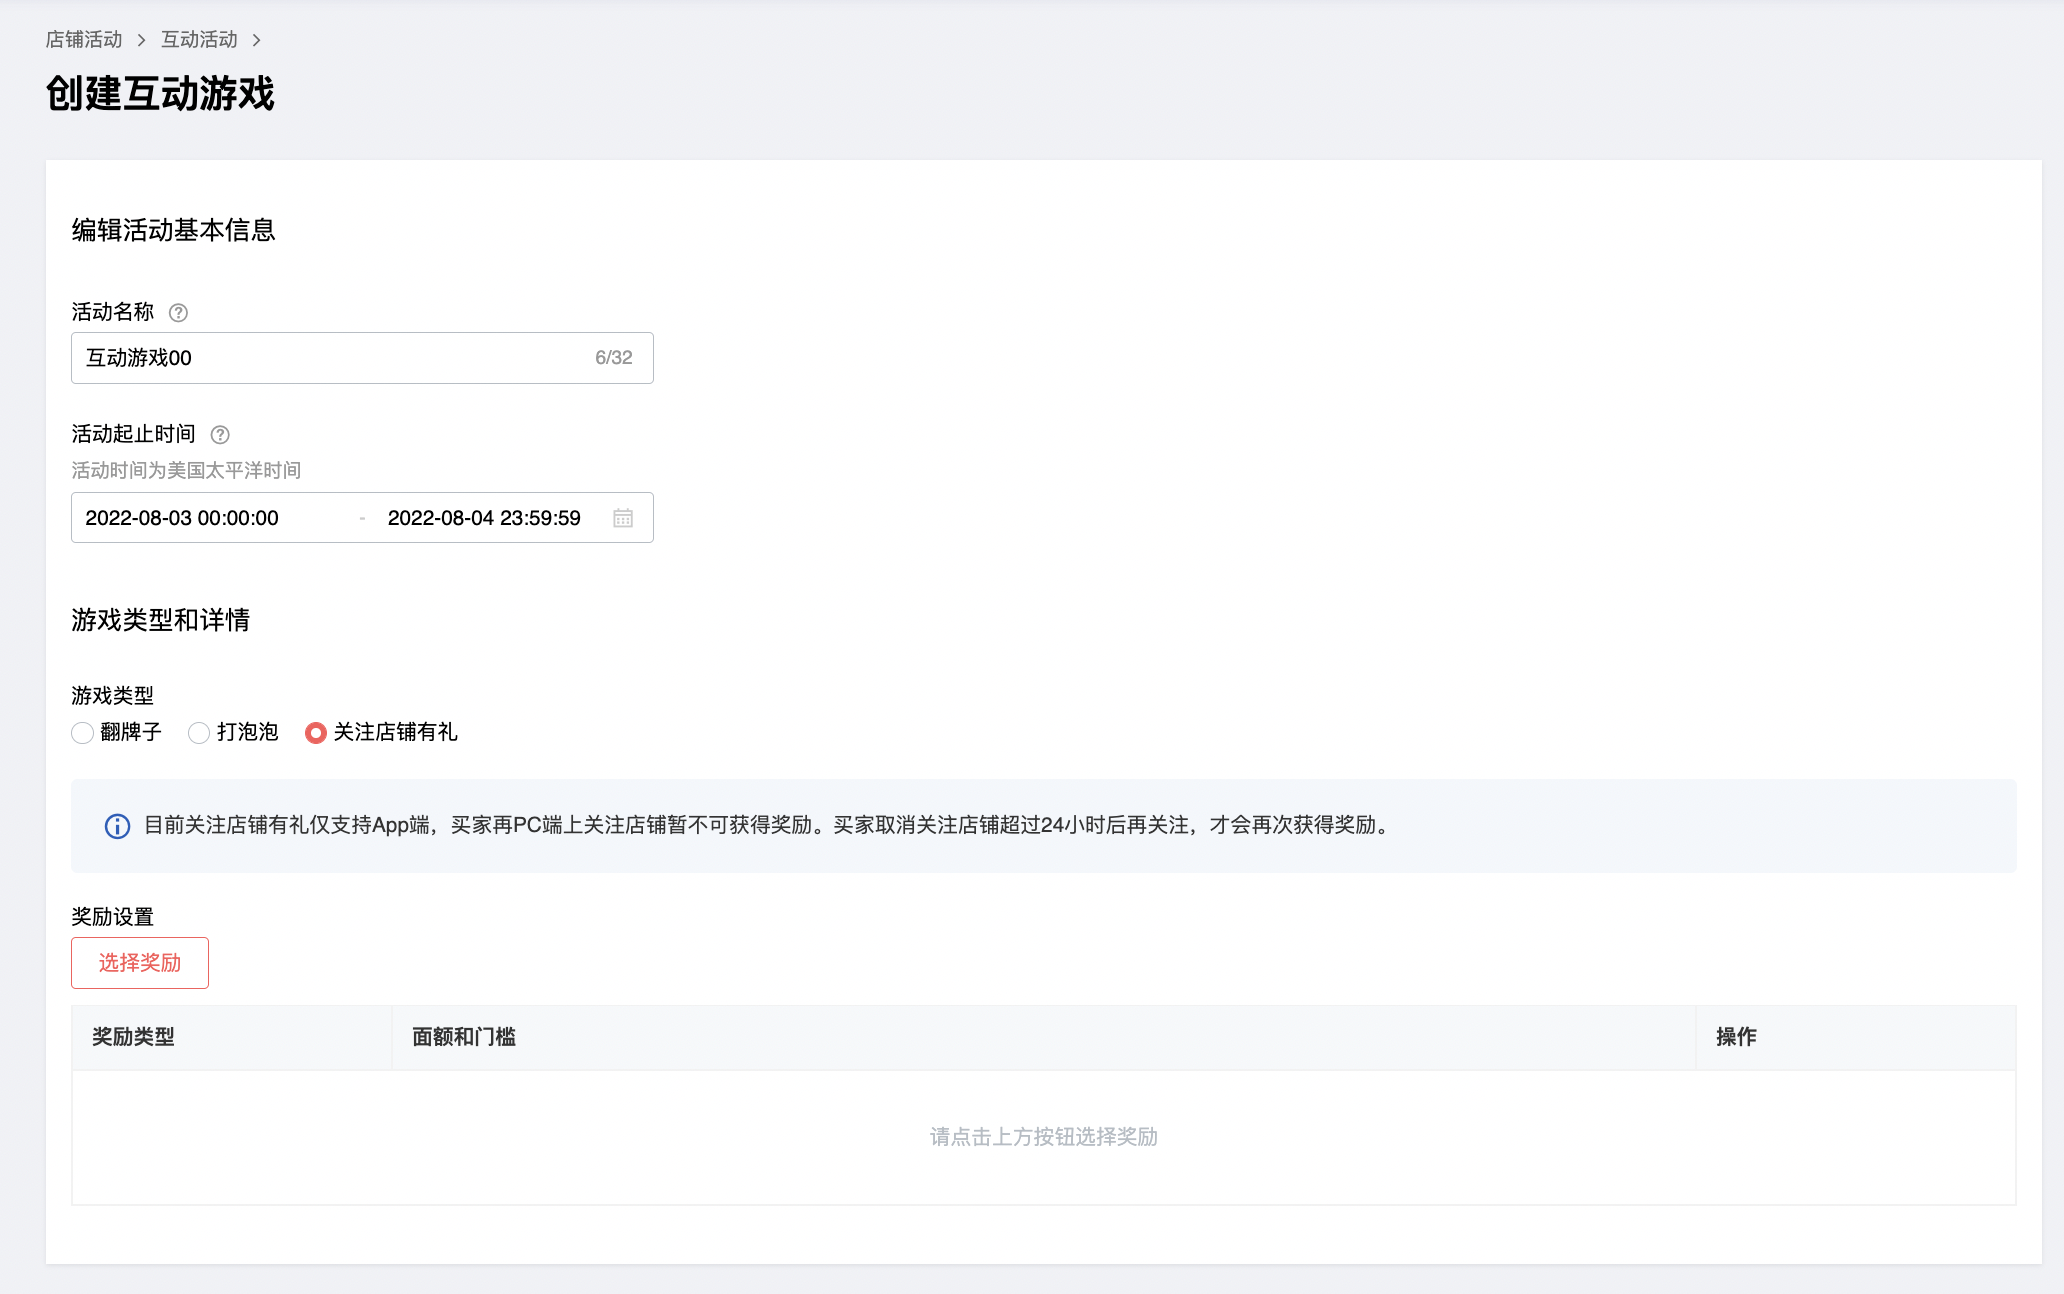Click the 面额和门槛 column header
The width and height of the screenshot is (2064, 1294).
[x=464, y=1037]
